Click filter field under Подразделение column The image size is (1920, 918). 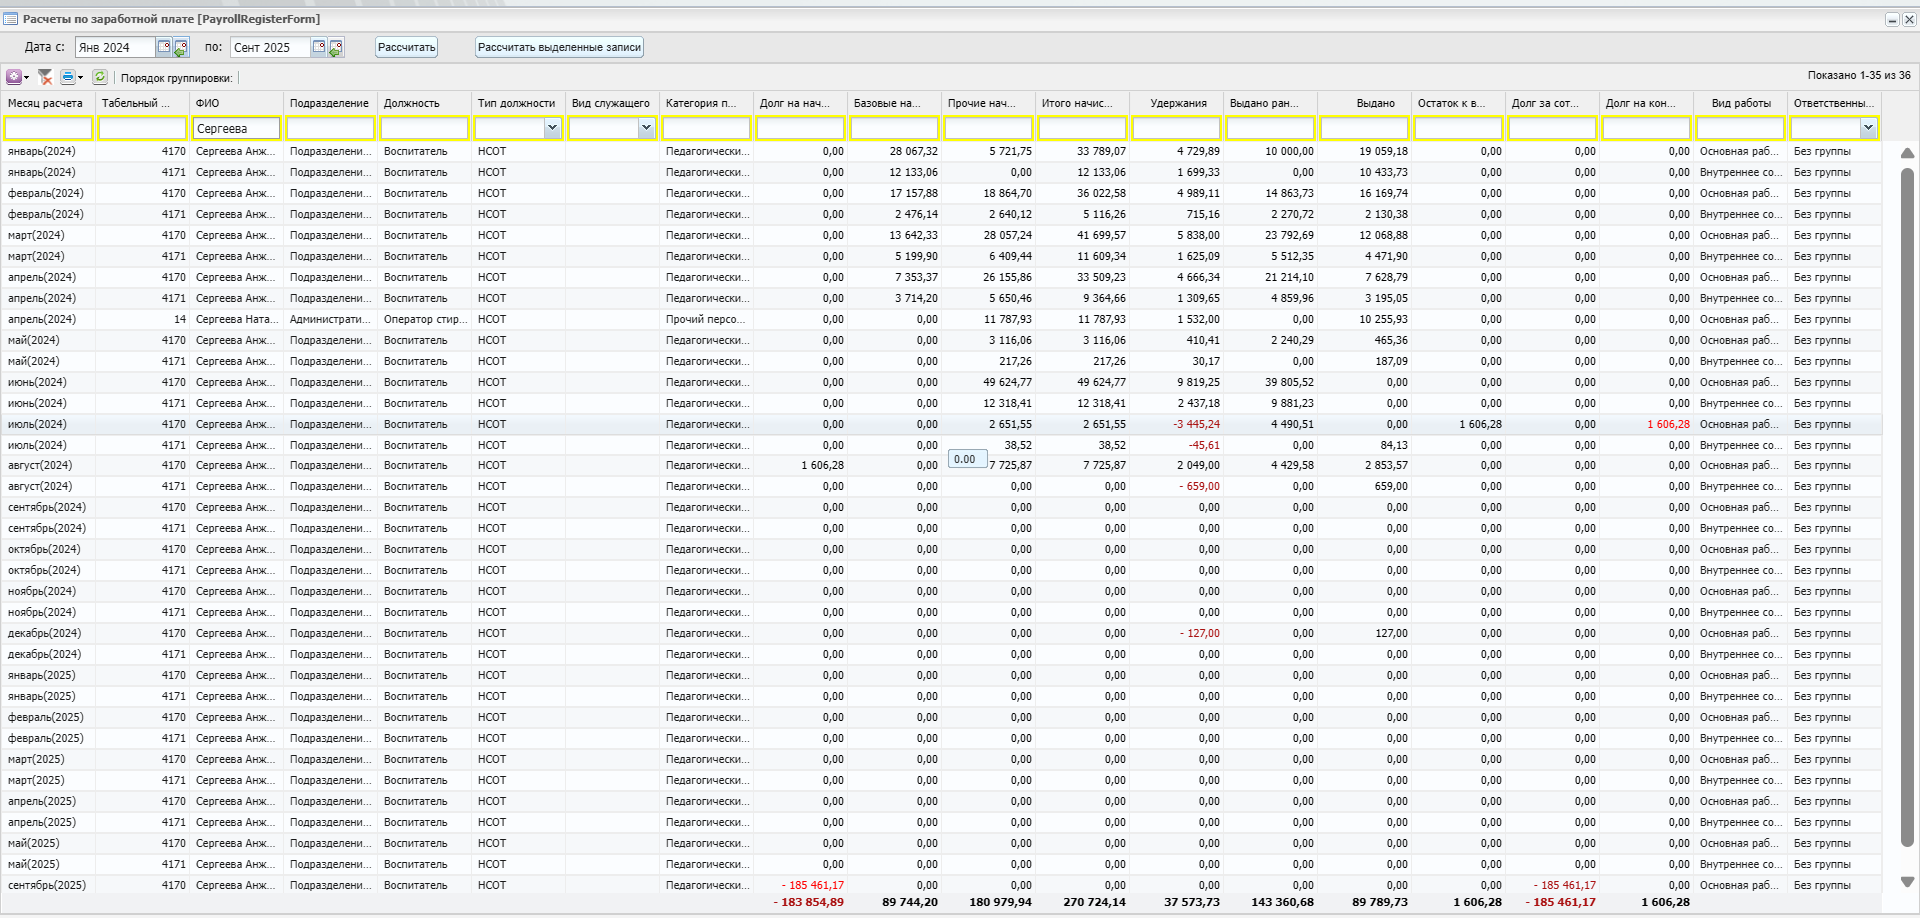(x=330, y=128)
